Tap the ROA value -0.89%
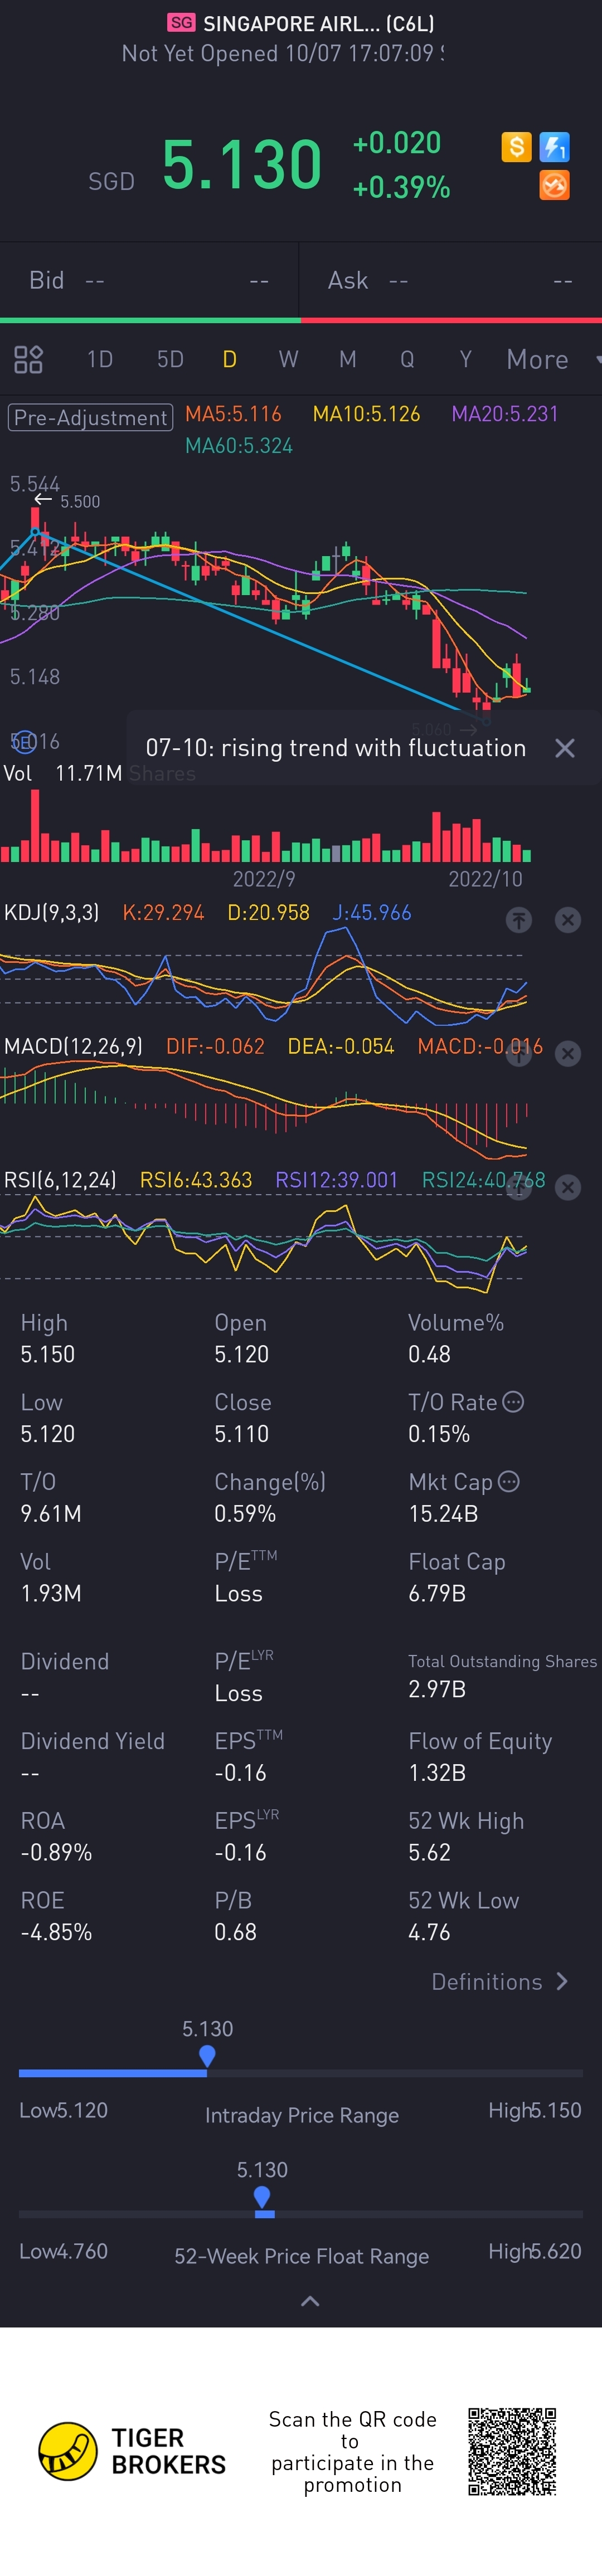 [56, 1852]
